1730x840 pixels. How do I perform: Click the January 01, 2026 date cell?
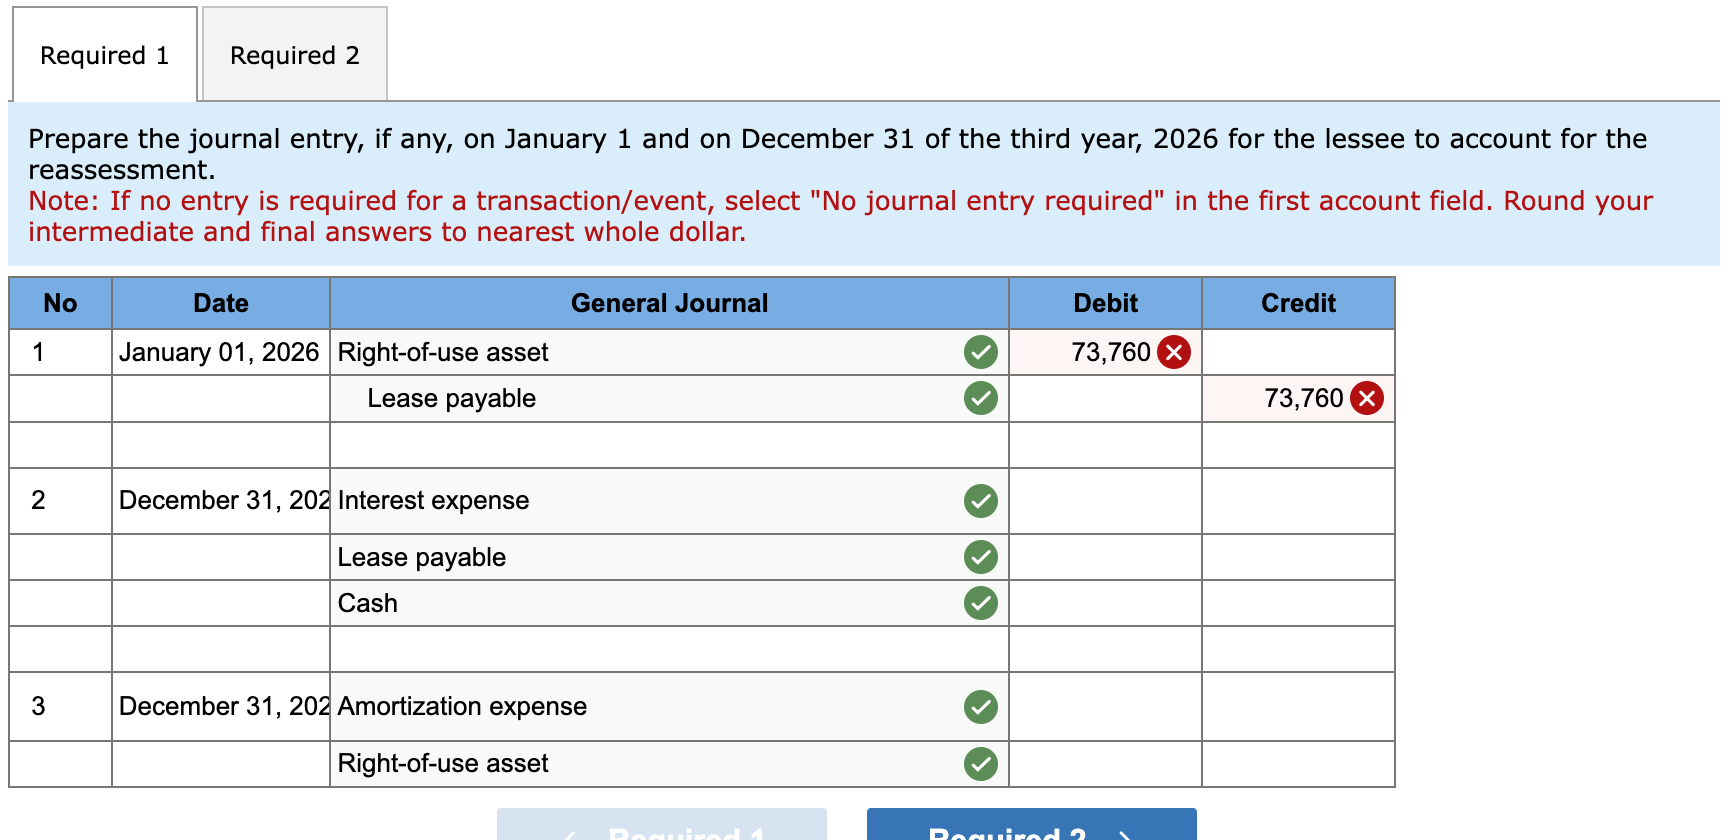click(x=220, y=352)
